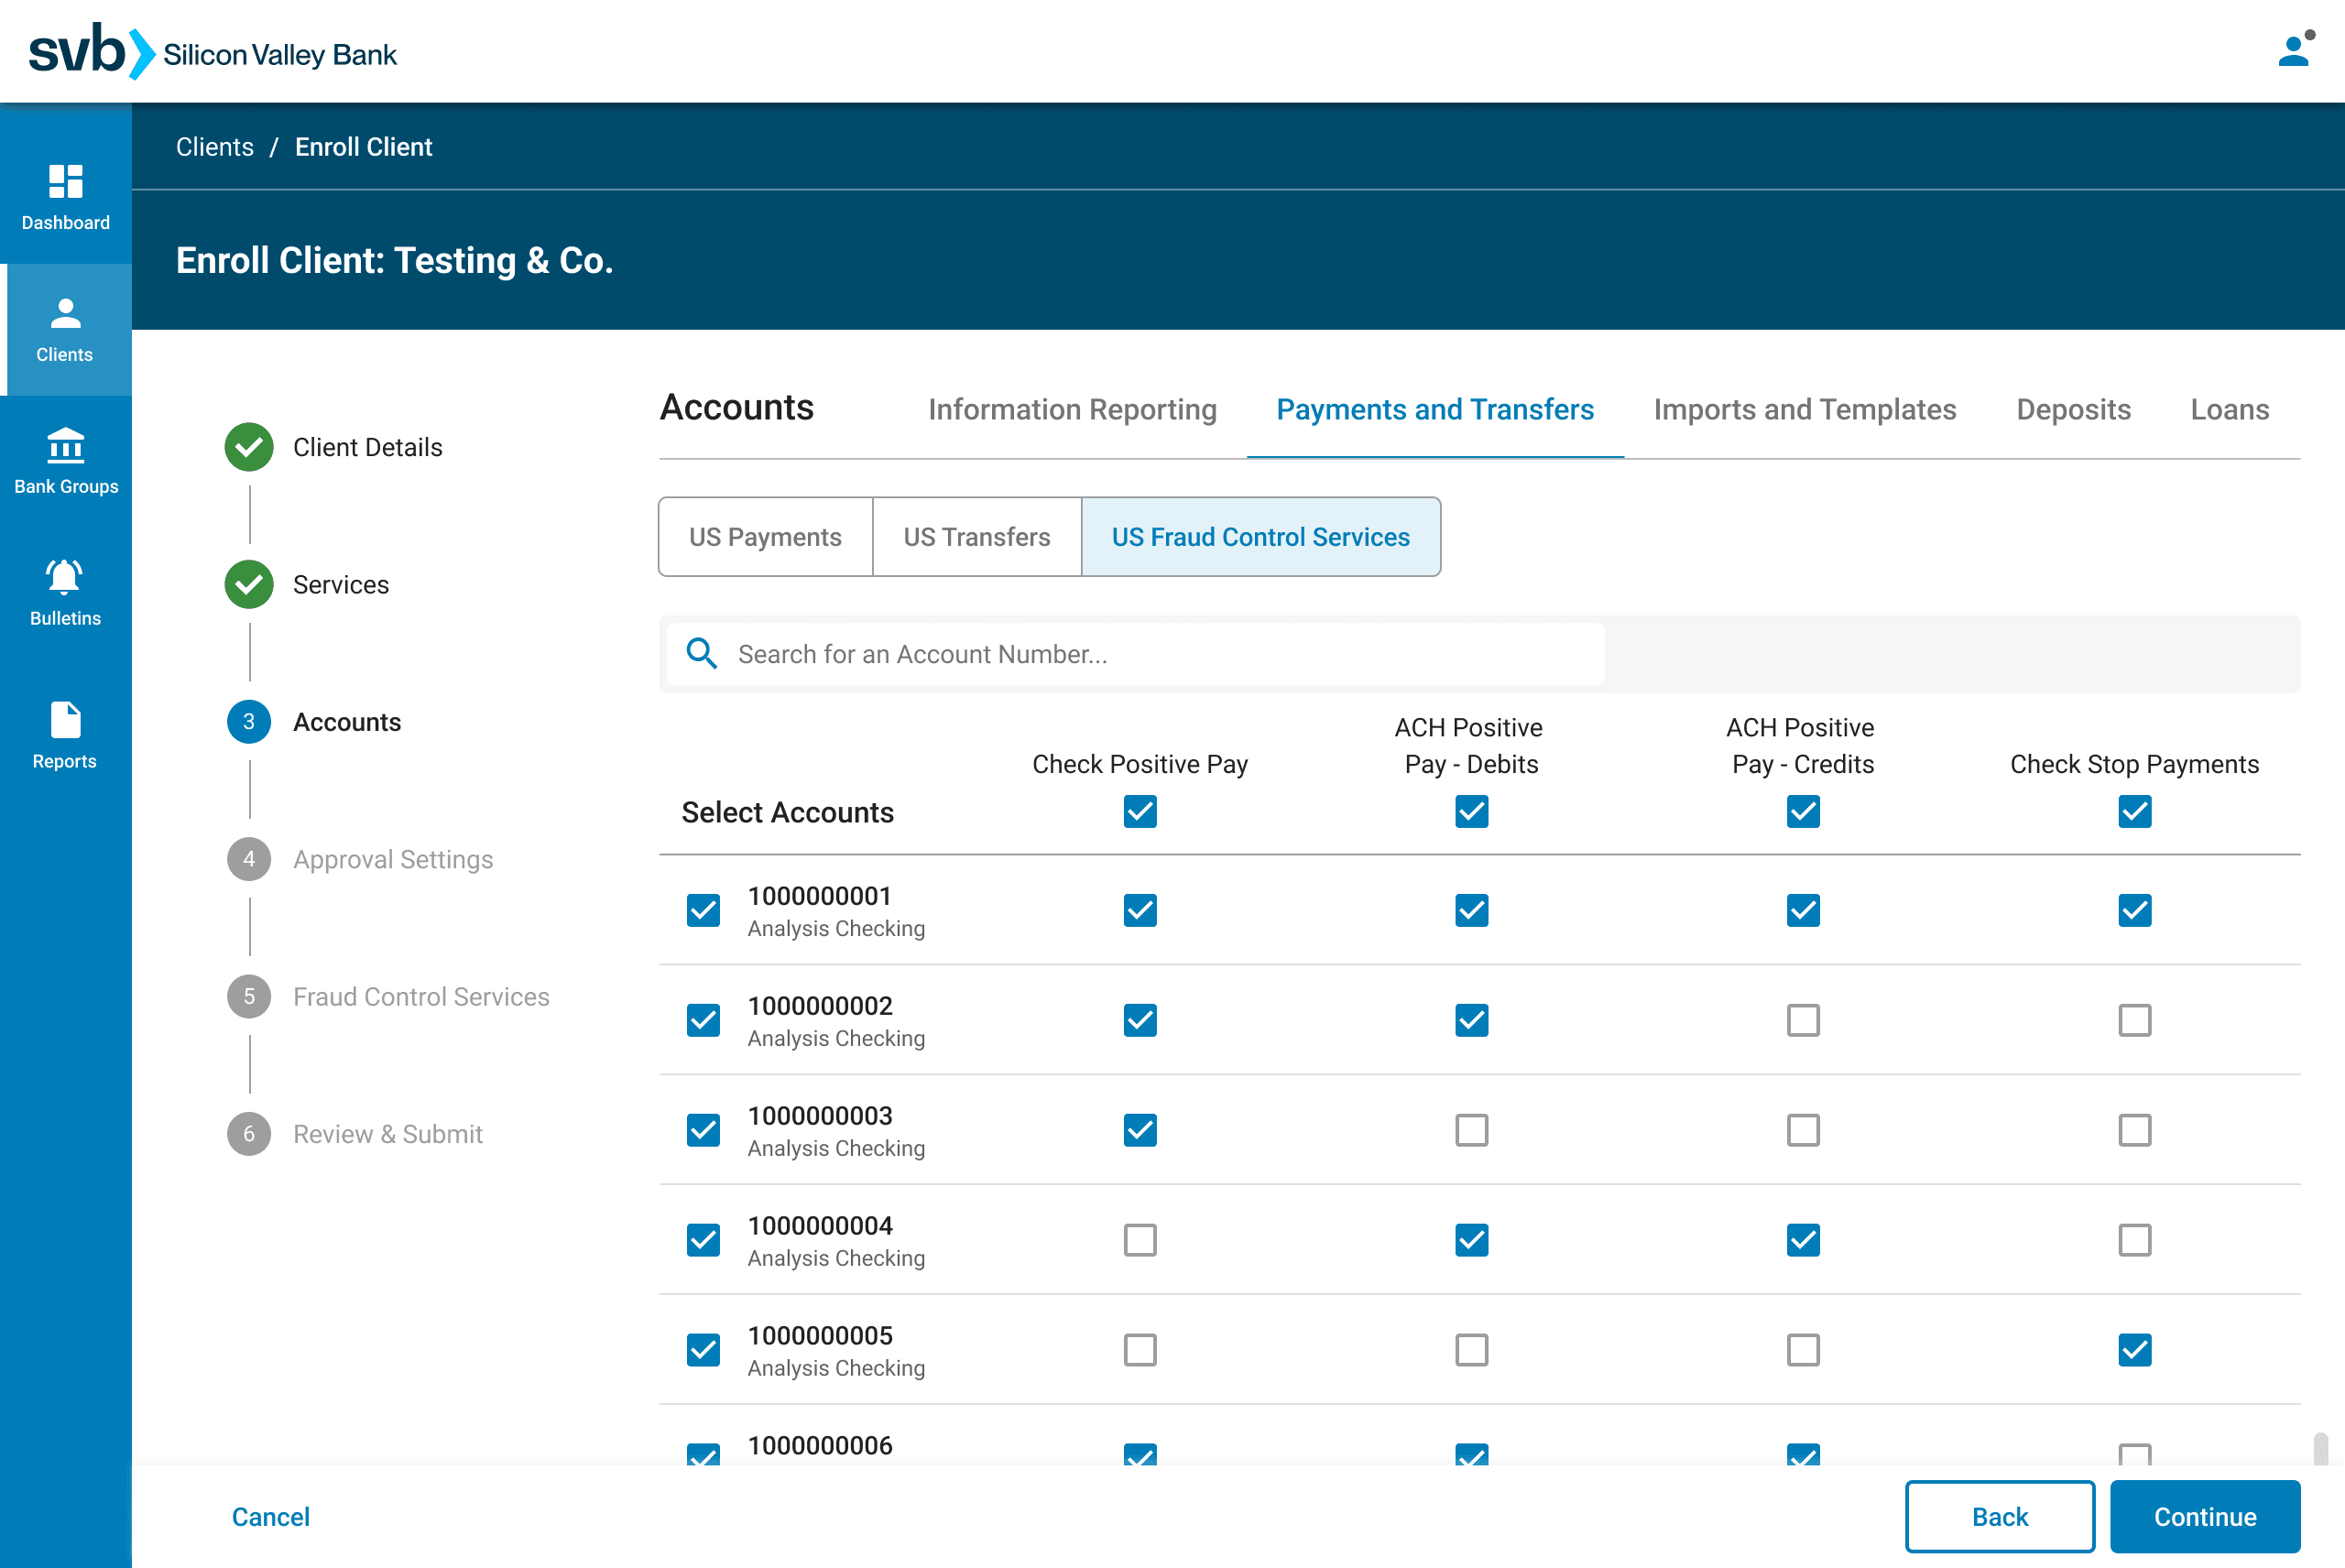Enable Check Stop Payments for 1000000003

click(x=2134, y=1130)
